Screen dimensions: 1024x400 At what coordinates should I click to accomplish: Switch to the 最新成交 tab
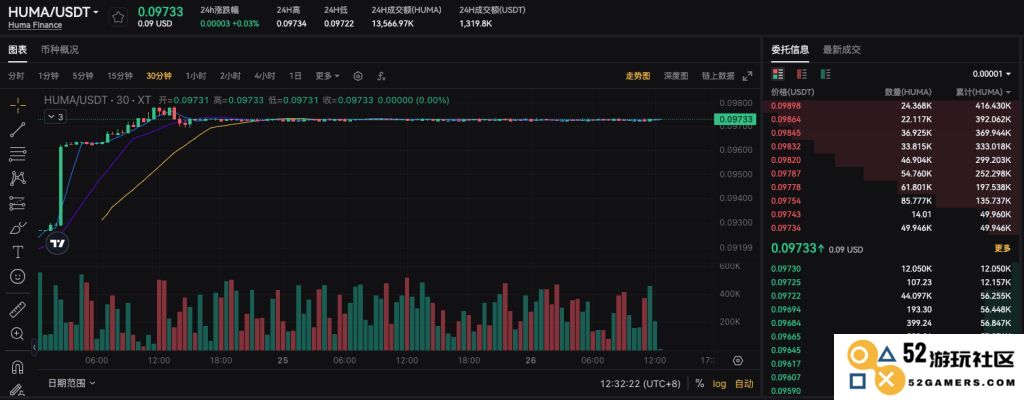[x=842, y=50]
